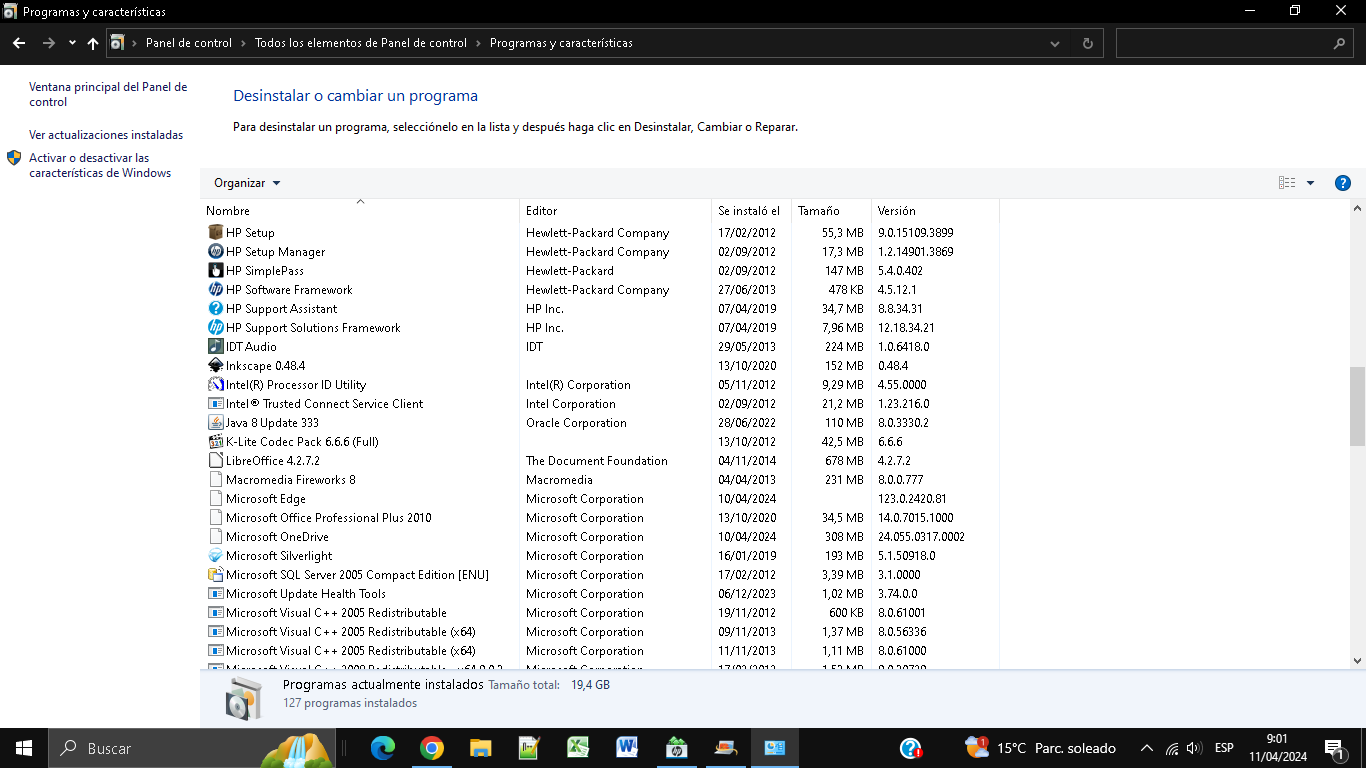Click the HP Setup Manager icon

[215, 251]
